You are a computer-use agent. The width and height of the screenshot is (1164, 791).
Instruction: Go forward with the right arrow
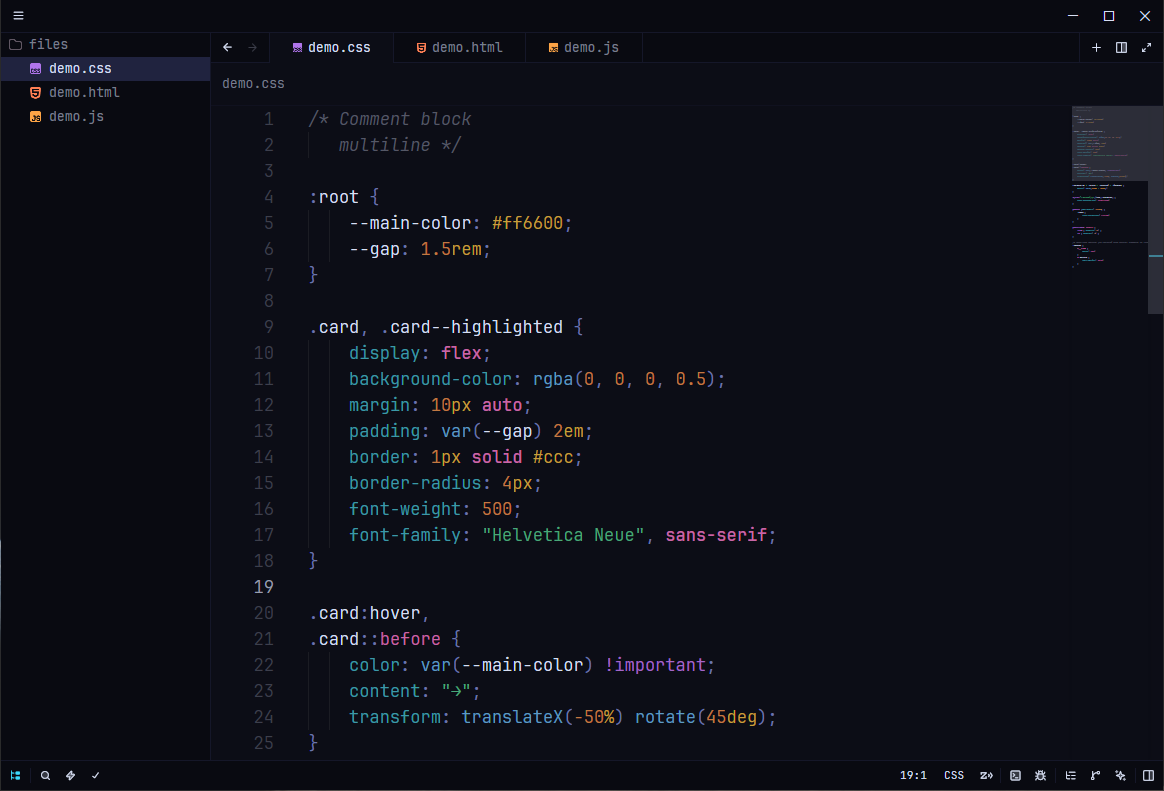click(x=252, y=47)
